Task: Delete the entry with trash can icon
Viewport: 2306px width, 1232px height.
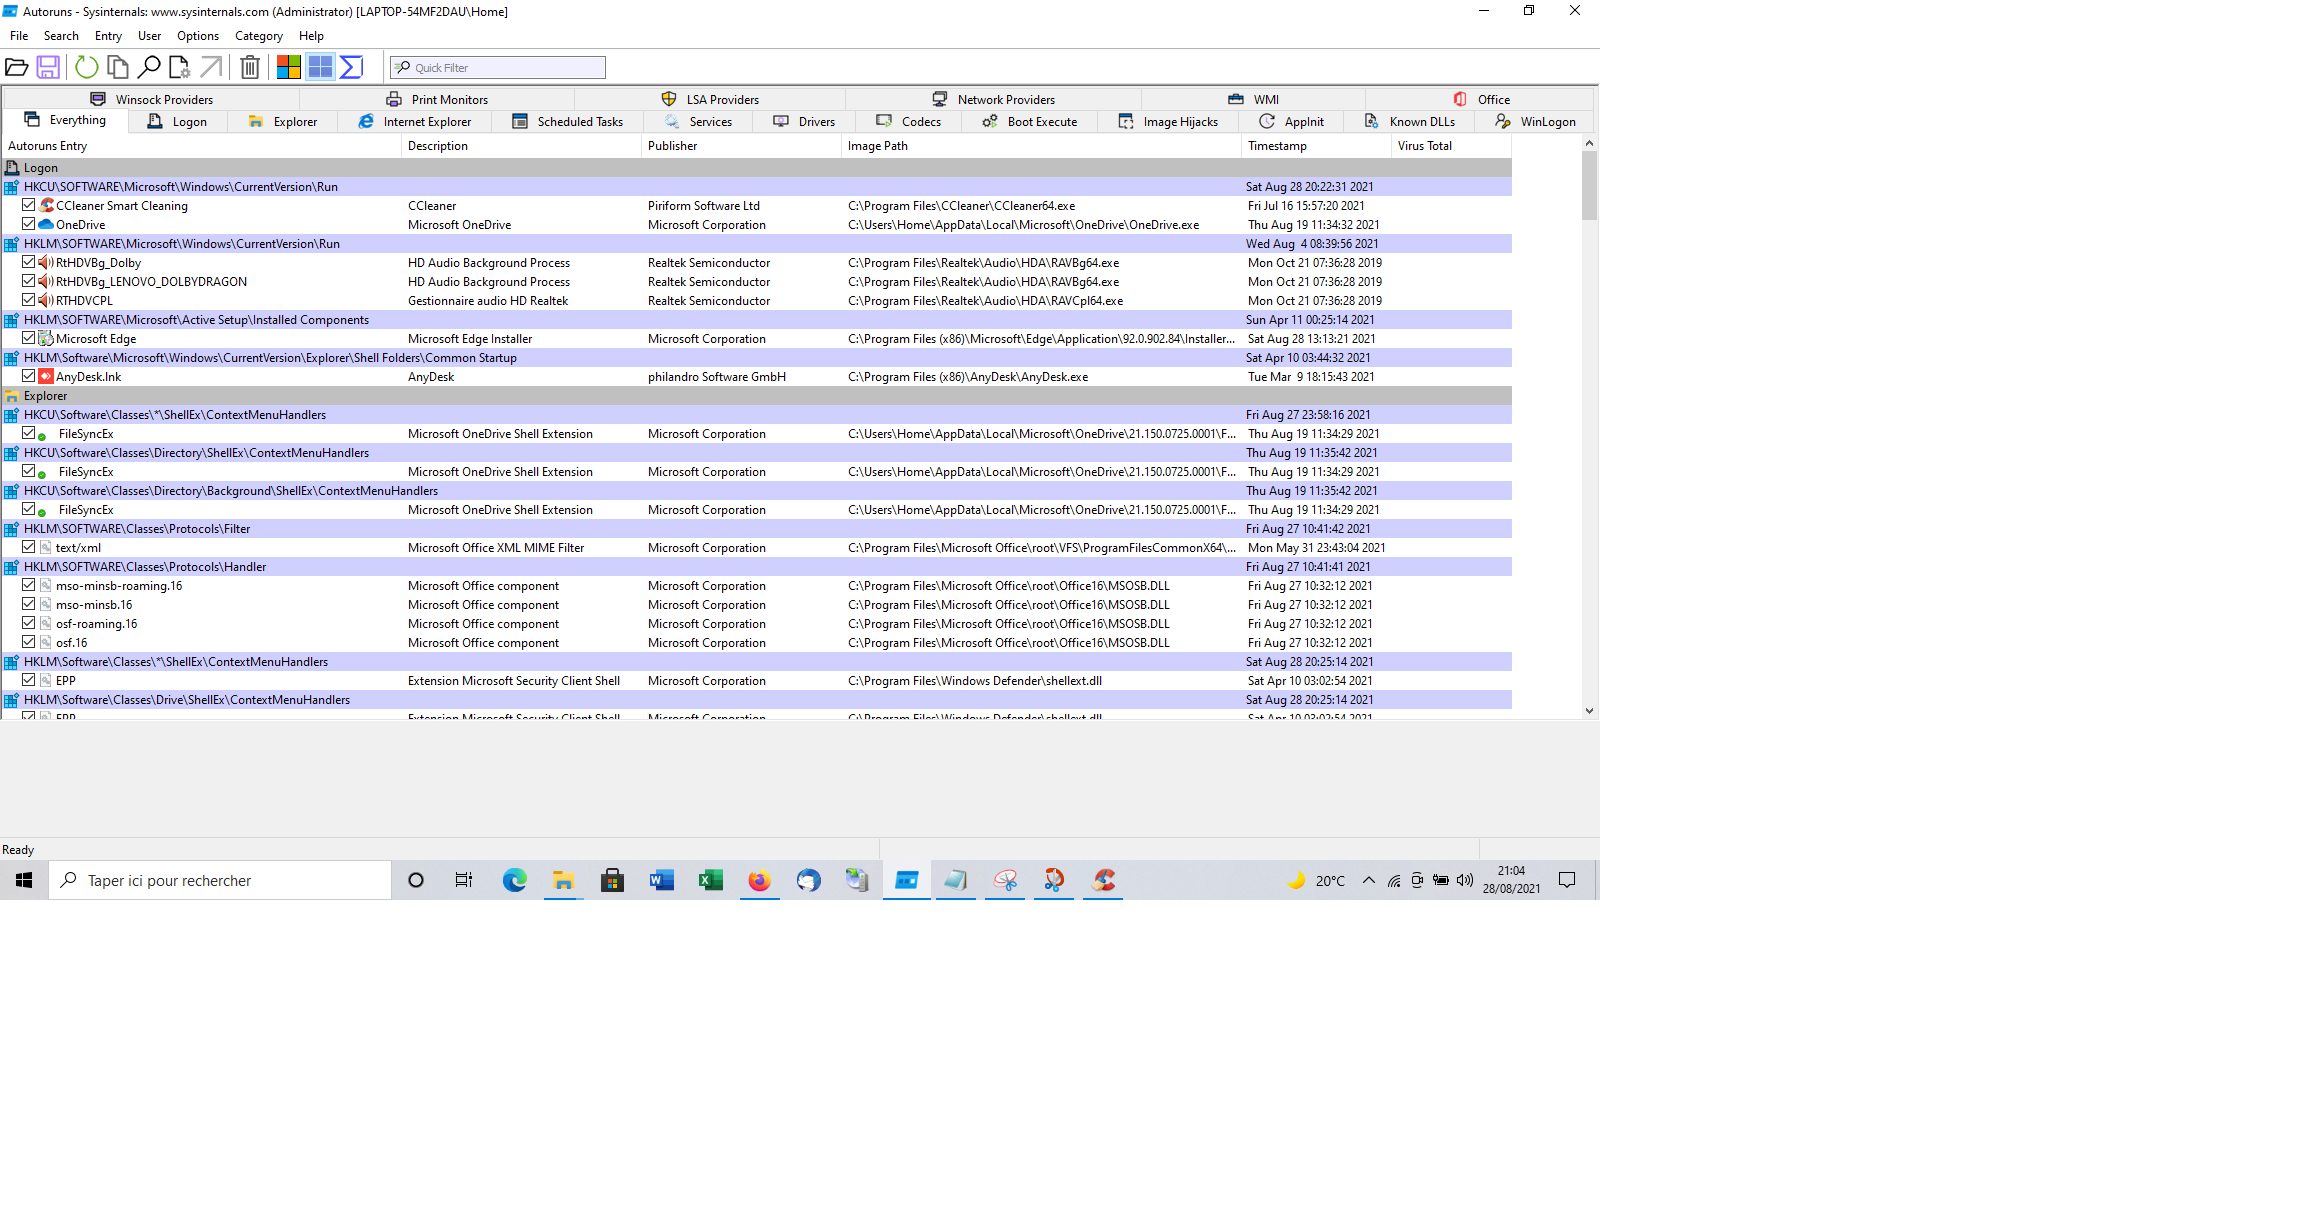Action: 250,67
